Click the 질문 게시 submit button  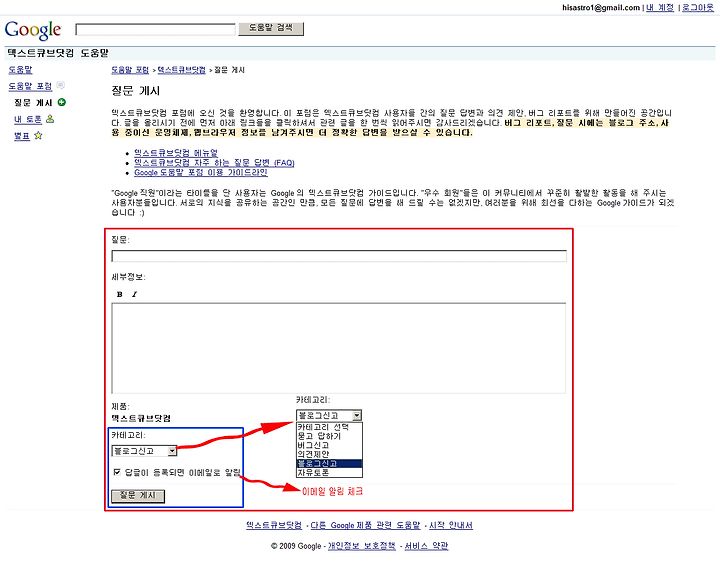pos(138,496)
